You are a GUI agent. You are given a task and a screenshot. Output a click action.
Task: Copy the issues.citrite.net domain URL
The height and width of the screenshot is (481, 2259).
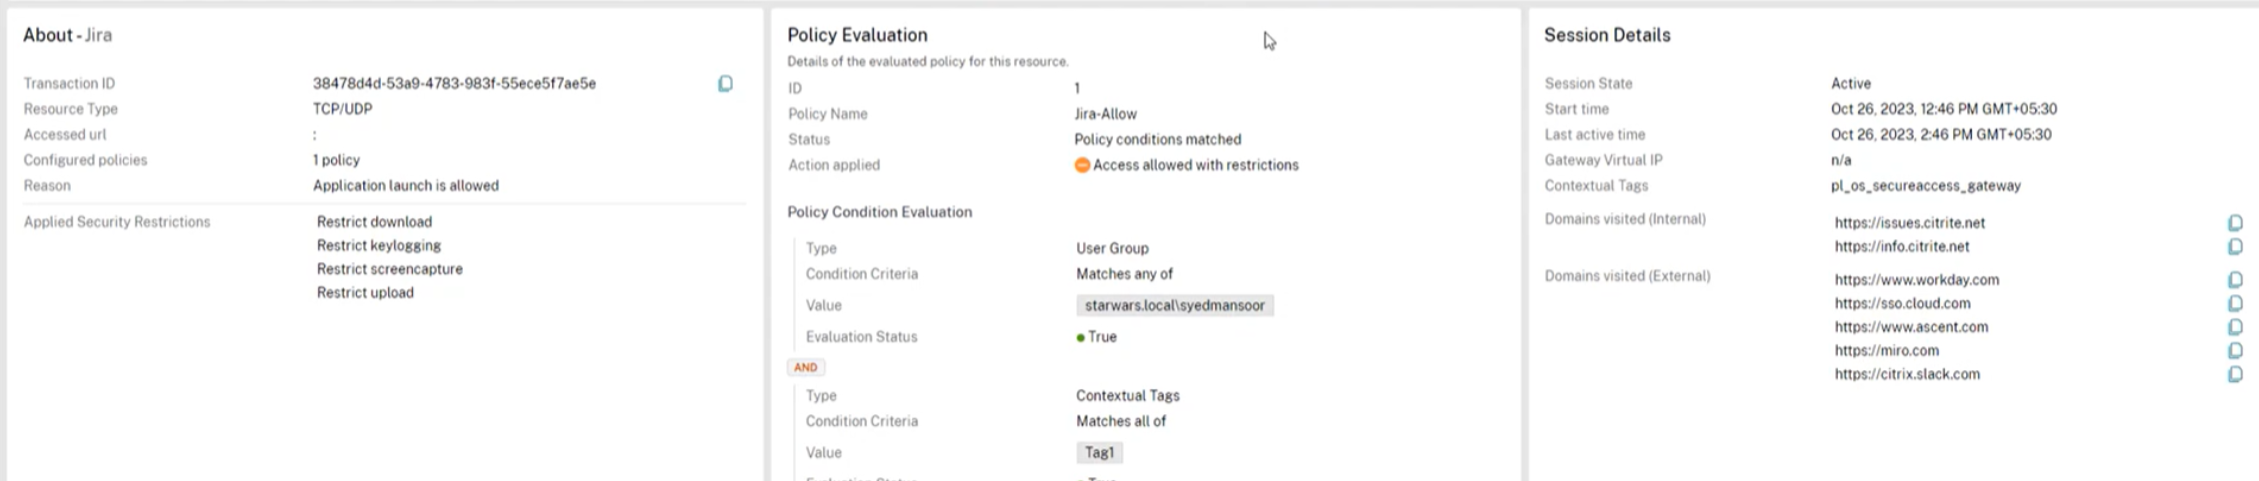2234,223
